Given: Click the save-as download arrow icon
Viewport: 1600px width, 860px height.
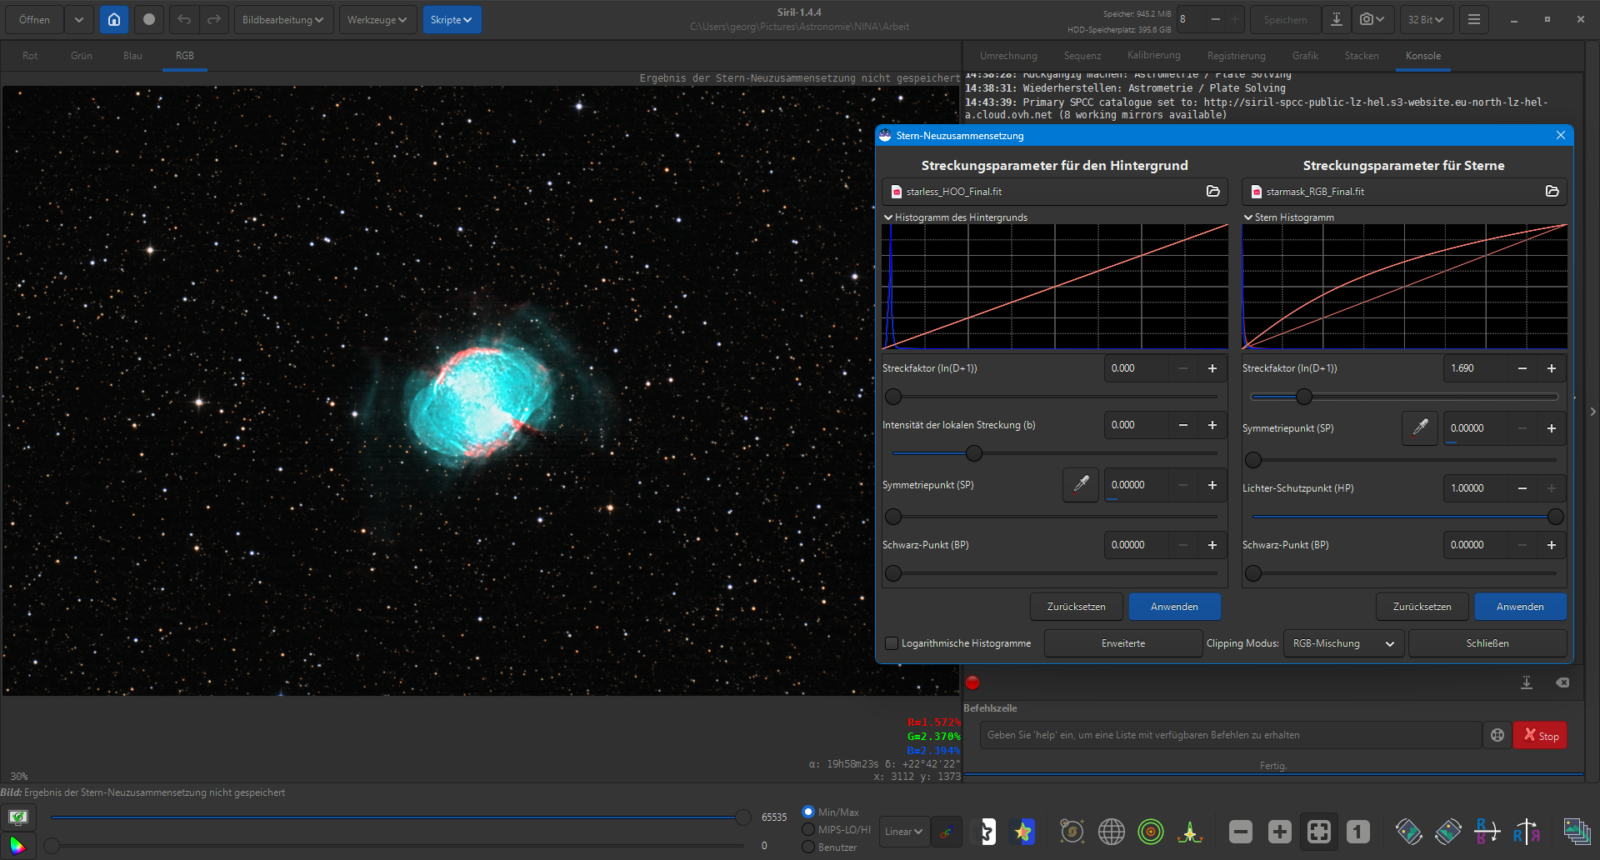Looking at the screenshot, I should click(1336, 19).
